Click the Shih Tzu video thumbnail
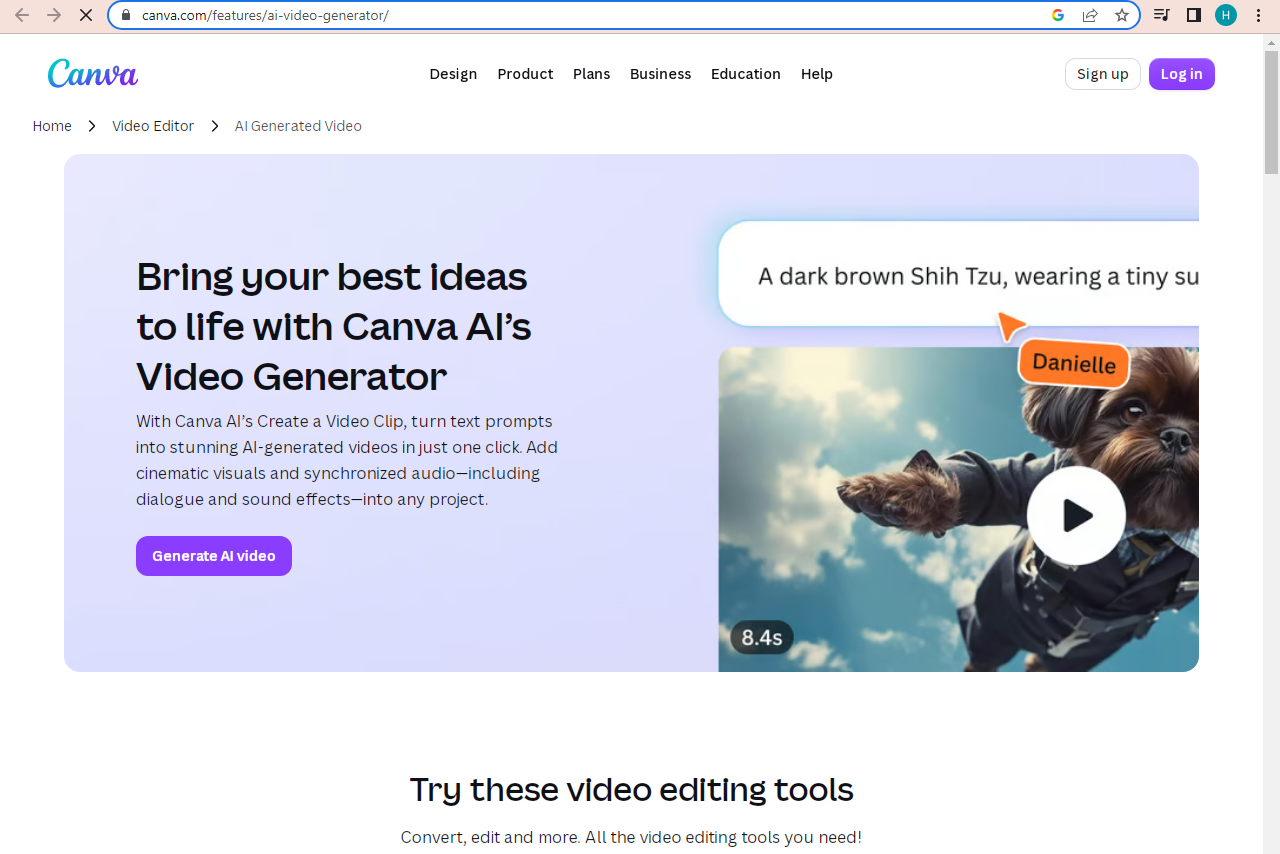Image resolution: width=1280 pixels, height=854 pixels. 958,509
